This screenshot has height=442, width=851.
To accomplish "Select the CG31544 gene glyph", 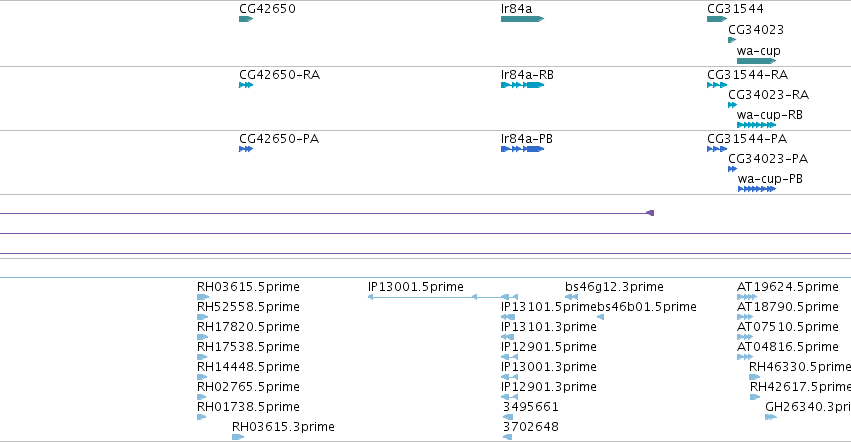I will (717, 19).
